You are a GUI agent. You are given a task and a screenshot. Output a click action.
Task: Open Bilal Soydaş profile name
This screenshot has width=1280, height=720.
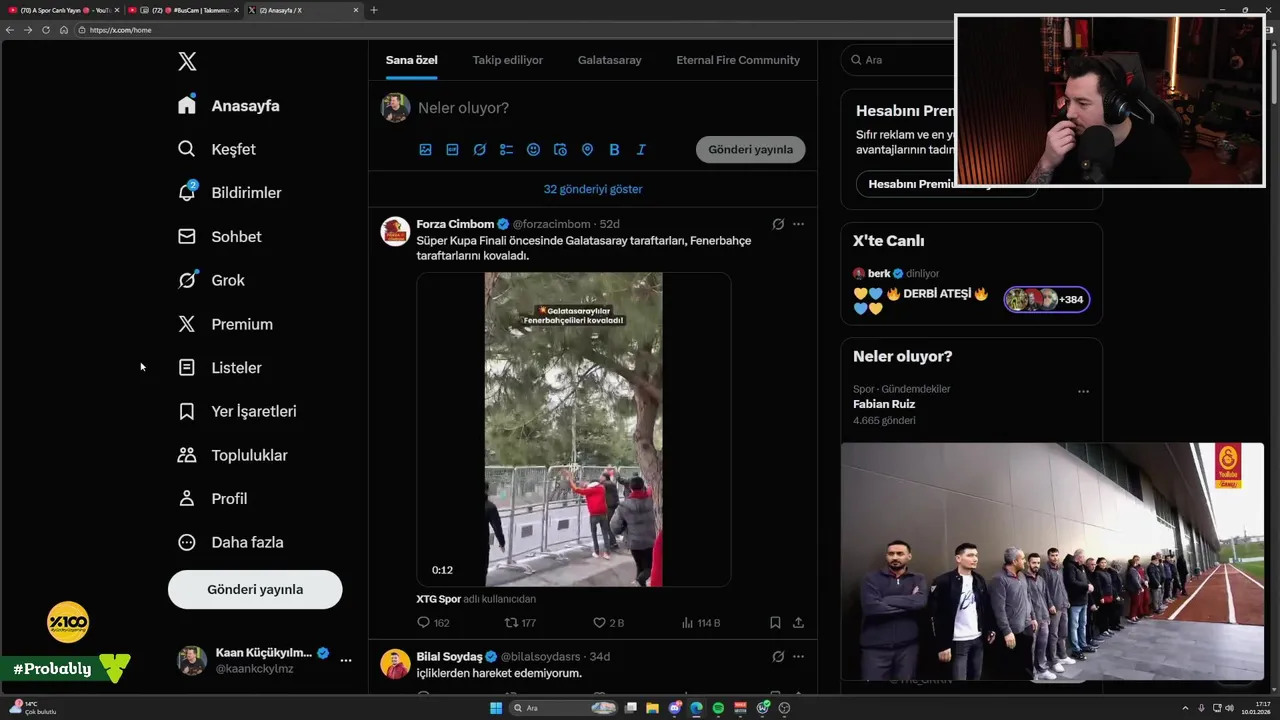coord(449,656)
